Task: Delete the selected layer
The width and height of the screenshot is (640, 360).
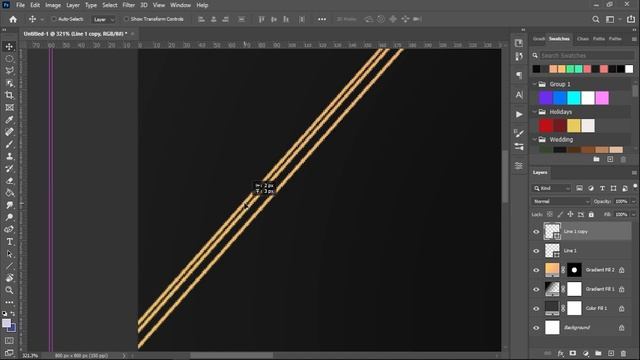Action: click(x=623, y=353)
